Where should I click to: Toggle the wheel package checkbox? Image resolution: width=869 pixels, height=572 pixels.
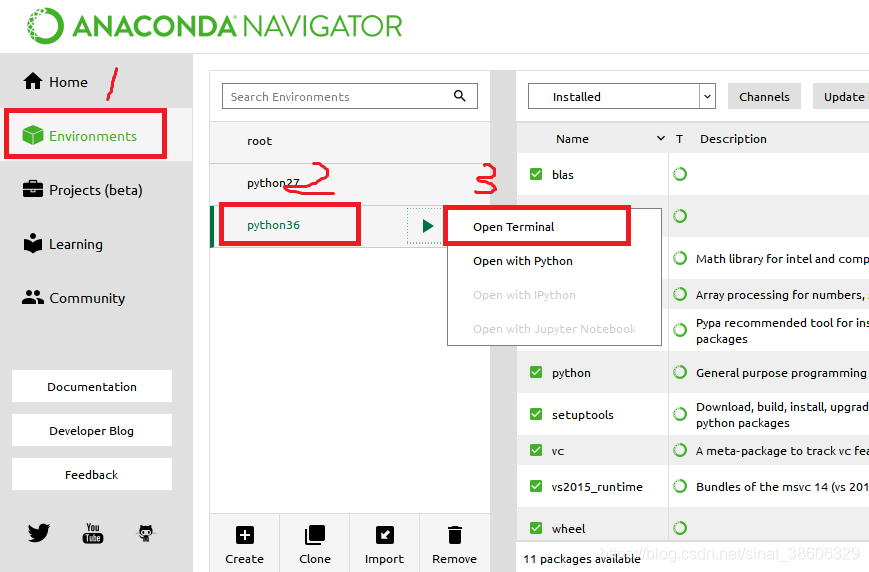(536, 528)
